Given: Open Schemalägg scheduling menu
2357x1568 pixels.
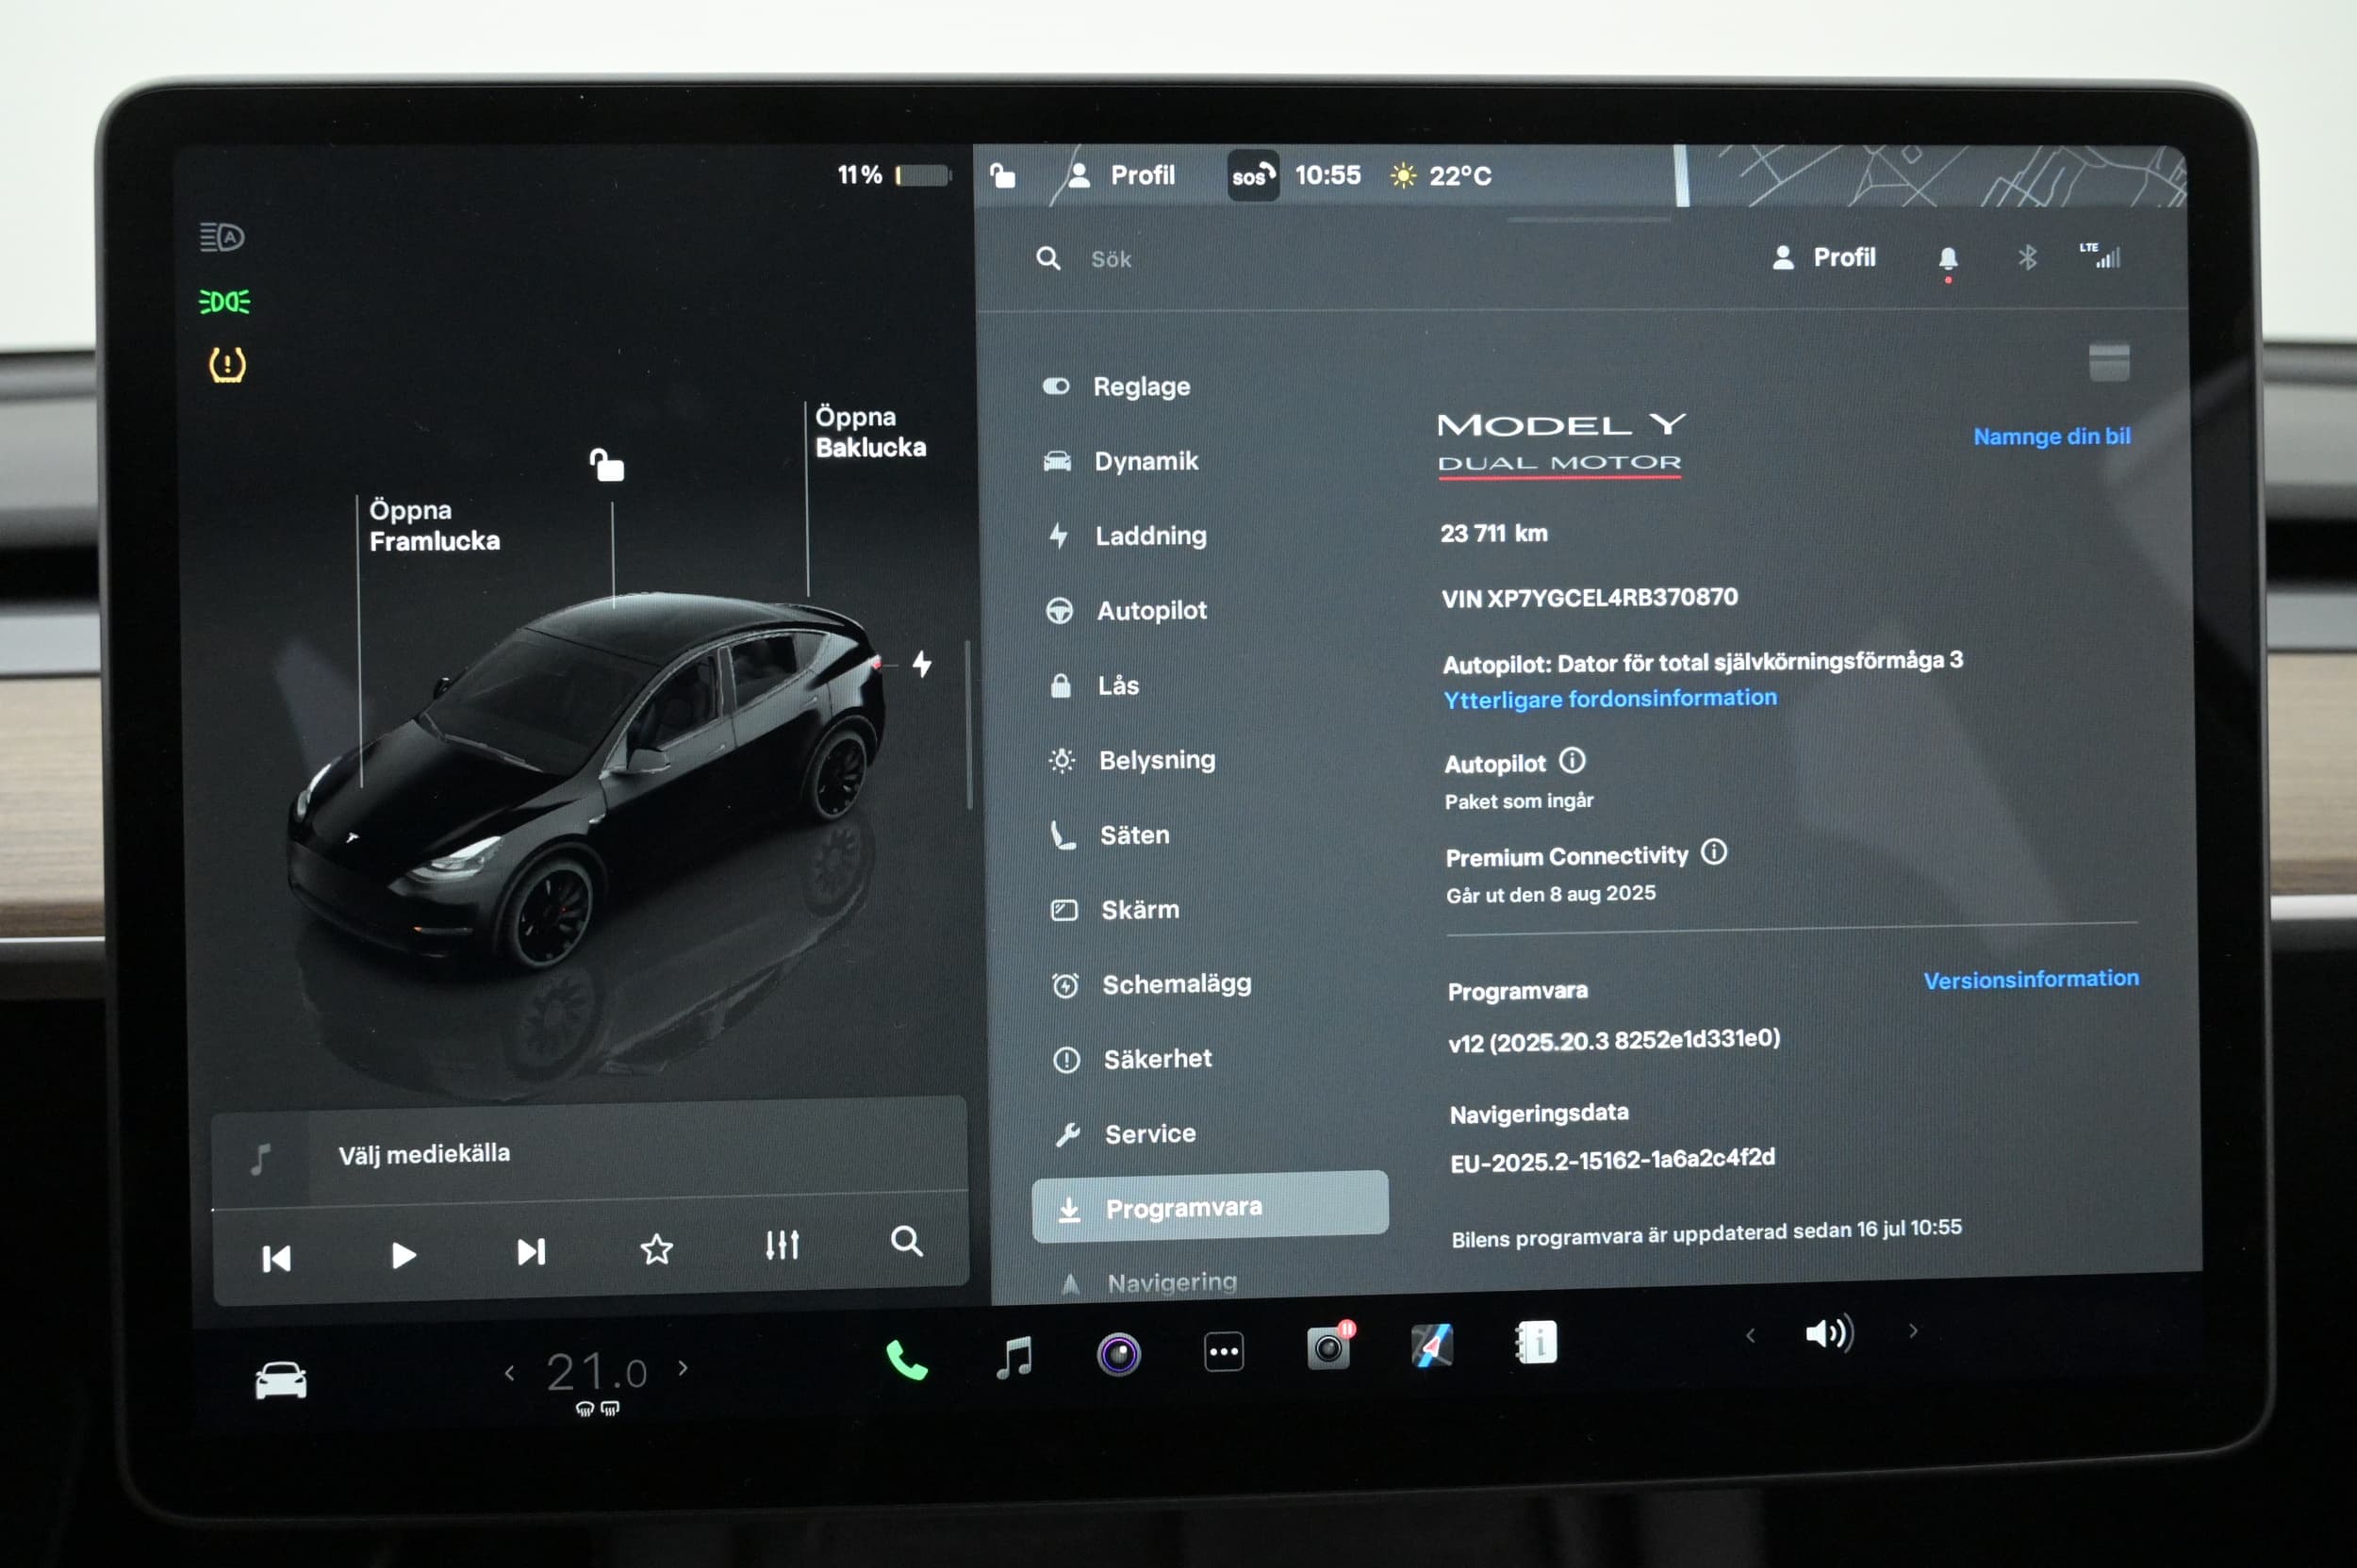Looking at the screenshot, I should click(1152, 984).
